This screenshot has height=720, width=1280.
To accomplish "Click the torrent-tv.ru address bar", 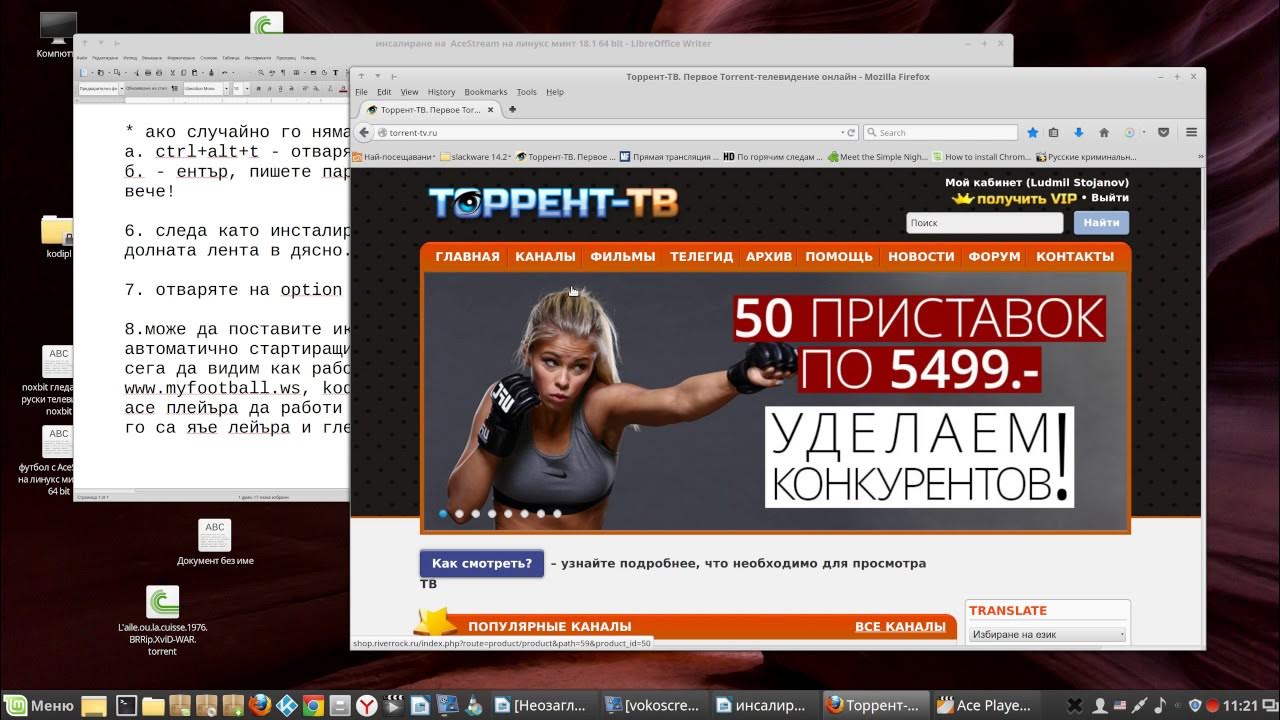I will click(x=610, y=132).
